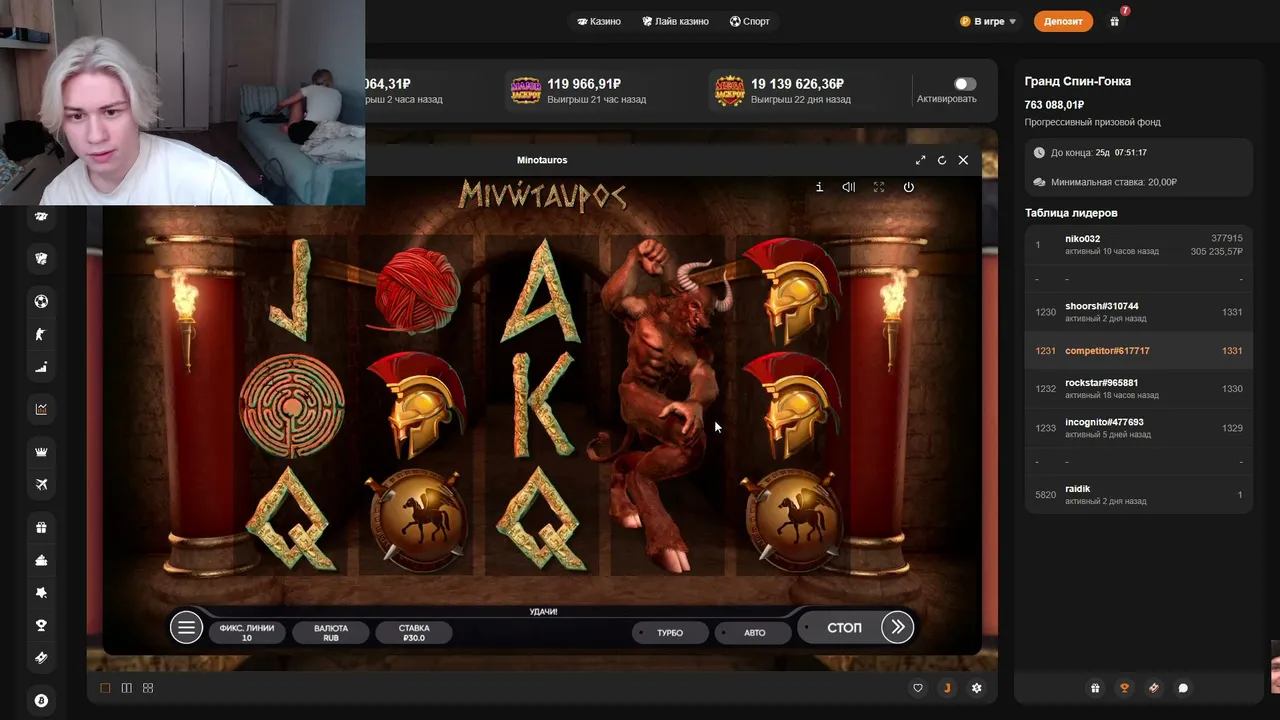
Task: Select leaderboard row rockstar#965881
Action: coord(1138,389)
